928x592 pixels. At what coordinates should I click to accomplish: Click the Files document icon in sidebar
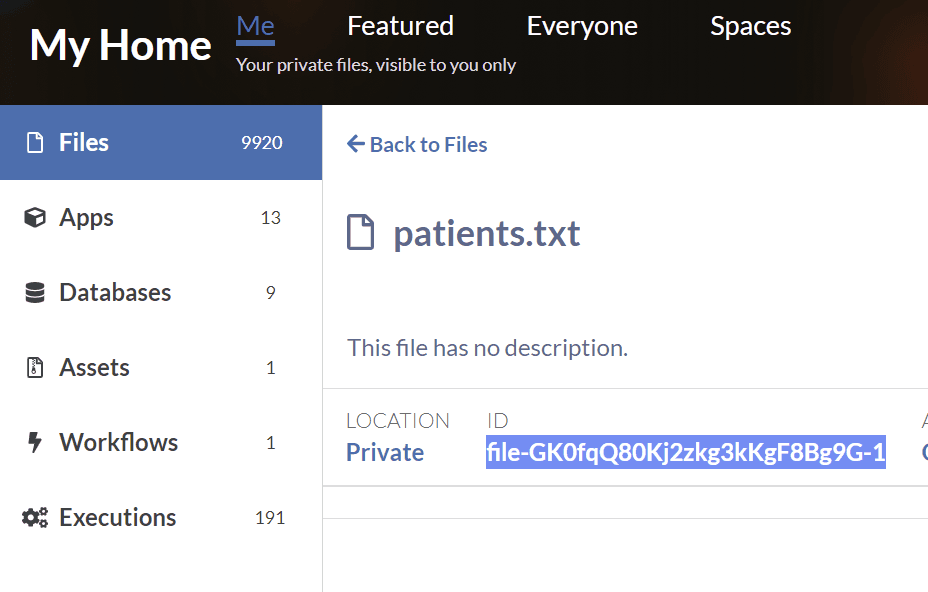35,143
